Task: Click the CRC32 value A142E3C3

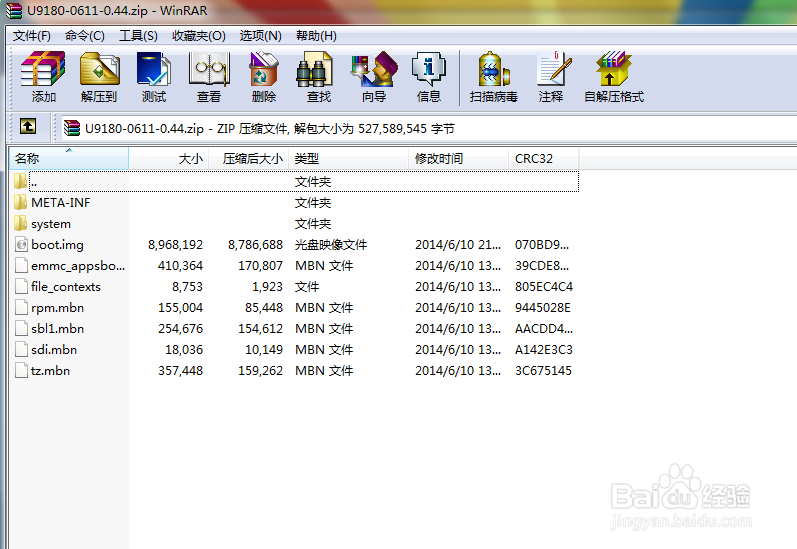Action: click(x=544, y=350)
